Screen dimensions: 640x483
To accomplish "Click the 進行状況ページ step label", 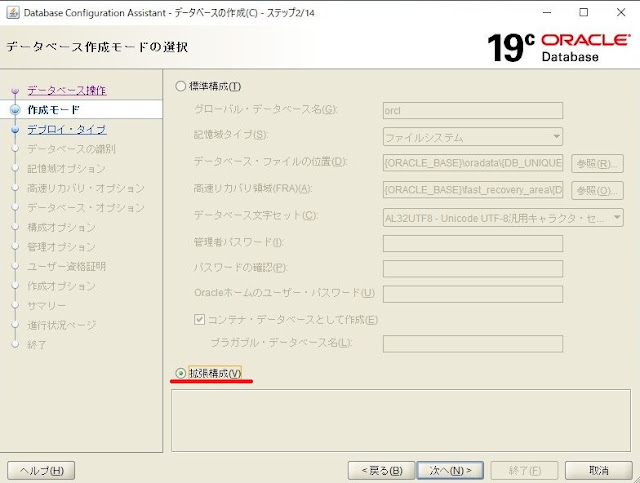I will pyautogui.click(x=62, y=325).
